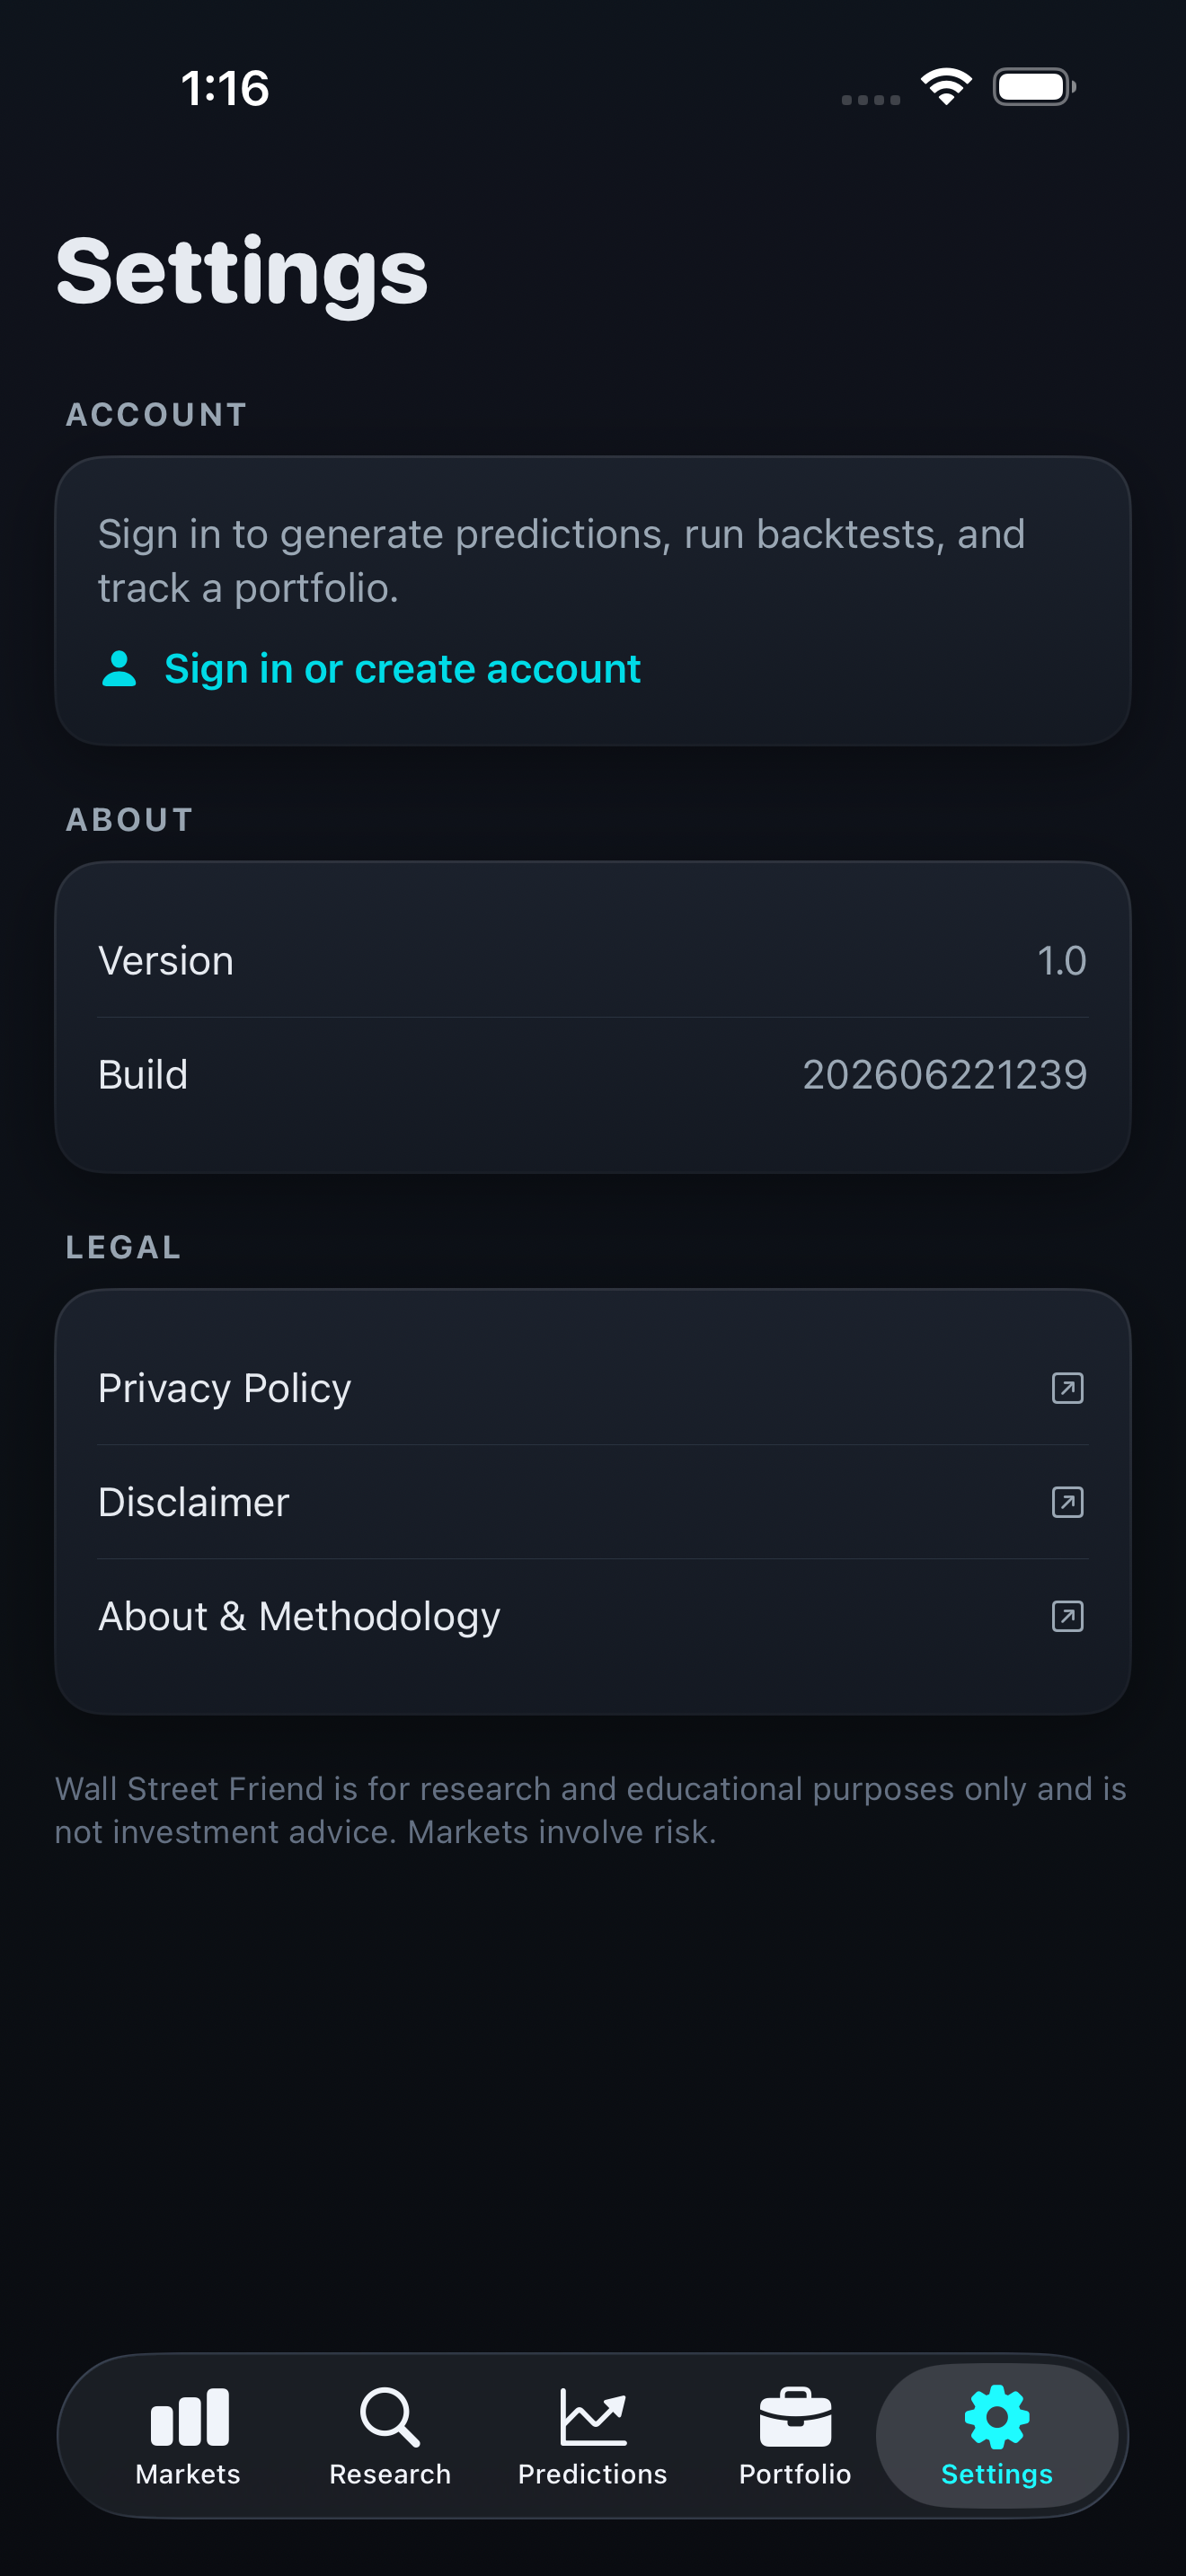
Task: Select the Build number value
Action: pyautogui.click(x=944, y=1075)
